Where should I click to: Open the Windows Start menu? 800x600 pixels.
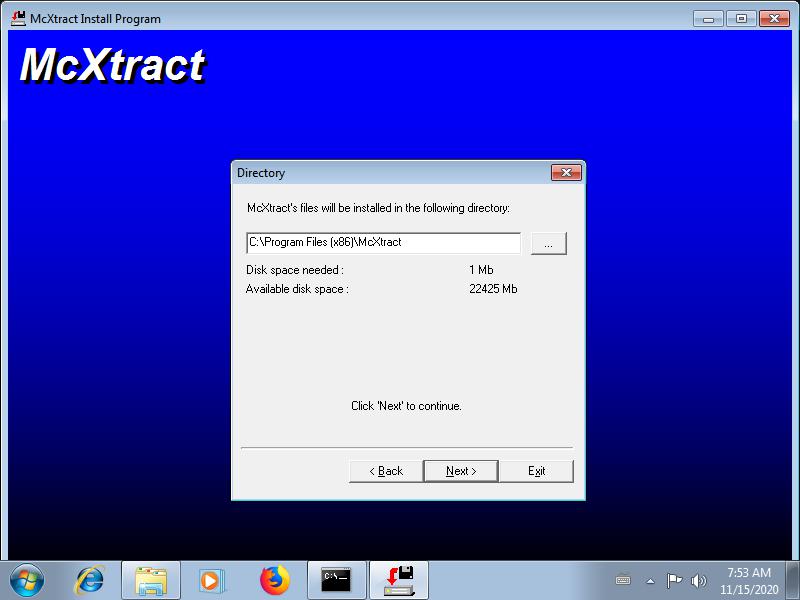tap(27, 580)
